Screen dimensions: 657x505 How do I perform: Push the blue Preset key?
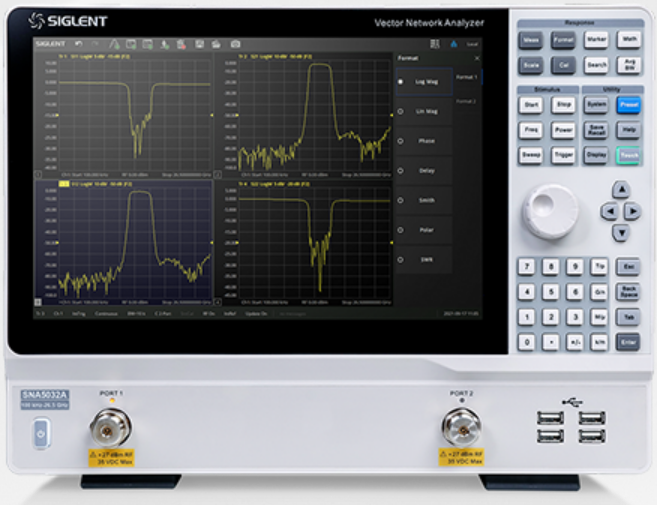[629, 105]
